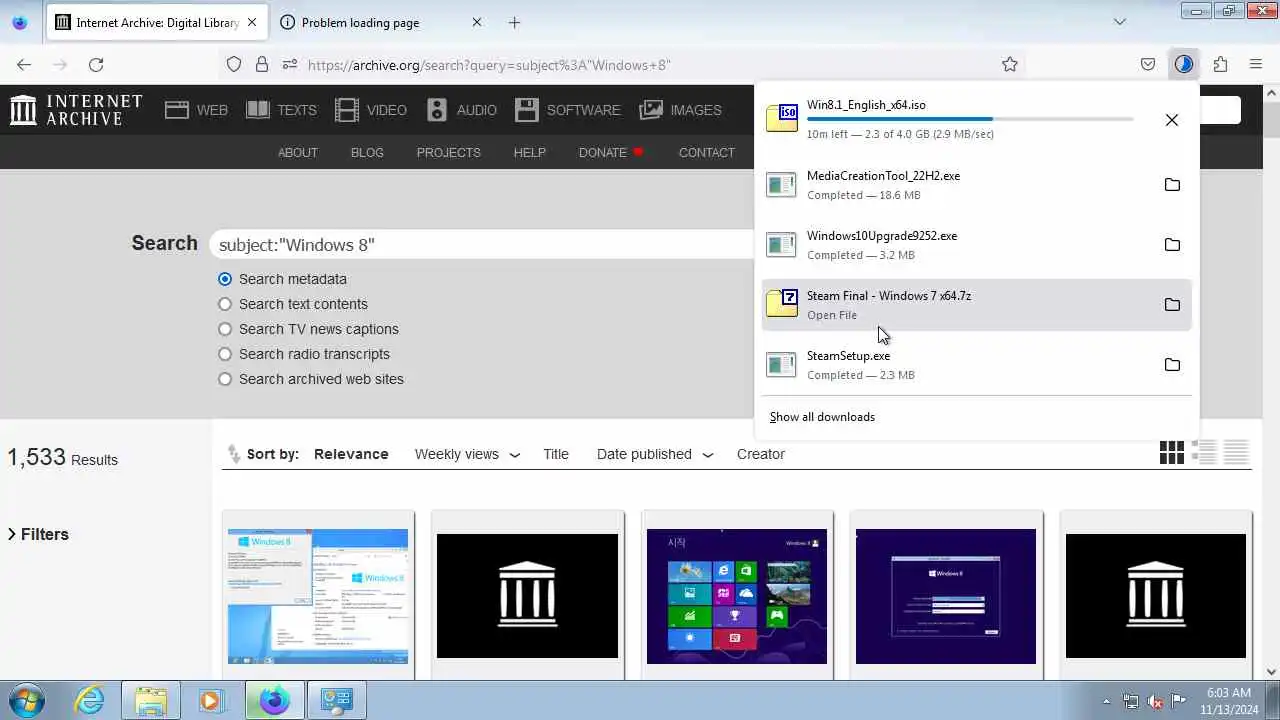Click the Win8.1 ISO download progress bar
The width and height of the screenshot is (1280, 720).
coord(970,119)
